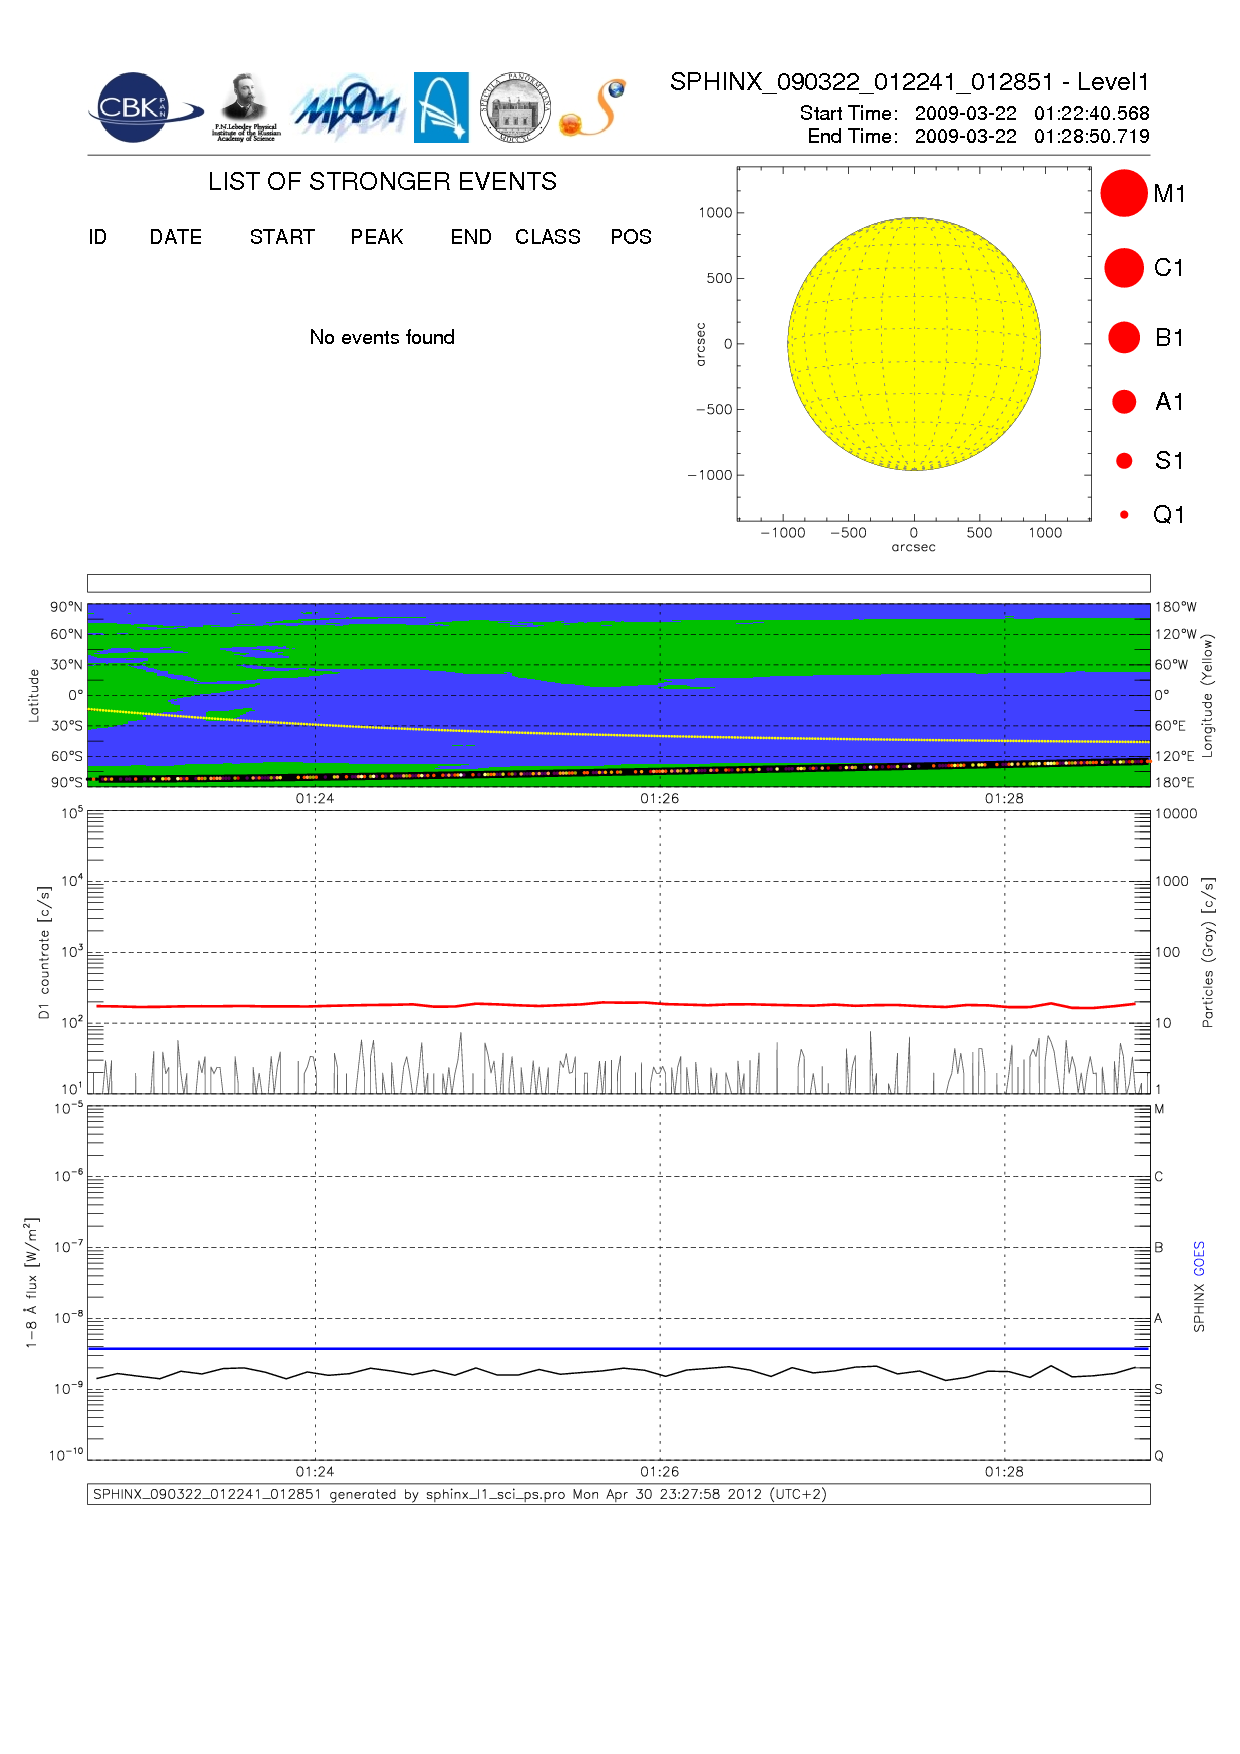
Task: Click the blue MIFI wave logo
Action: click(347, 108)
